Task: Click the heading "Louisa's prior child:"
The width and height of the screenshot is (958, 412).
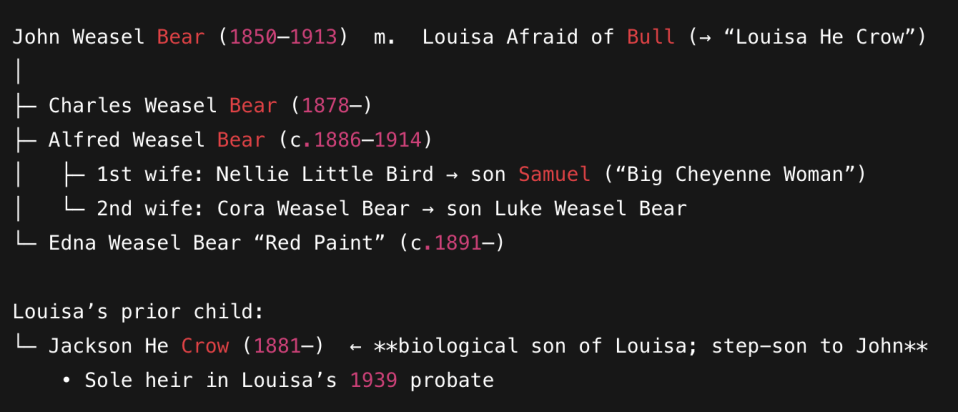Action: coord(139,312)
